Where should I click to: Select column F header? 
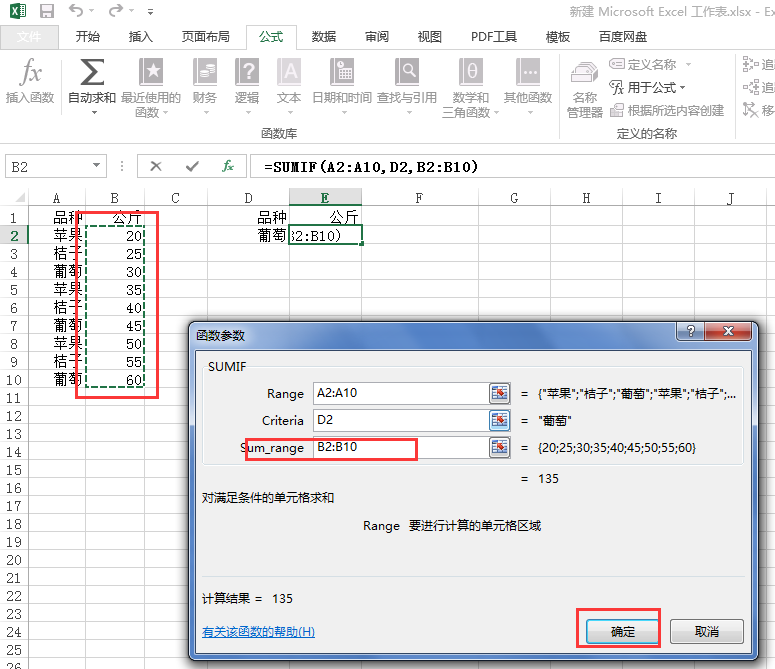click(x=420, y=198)
